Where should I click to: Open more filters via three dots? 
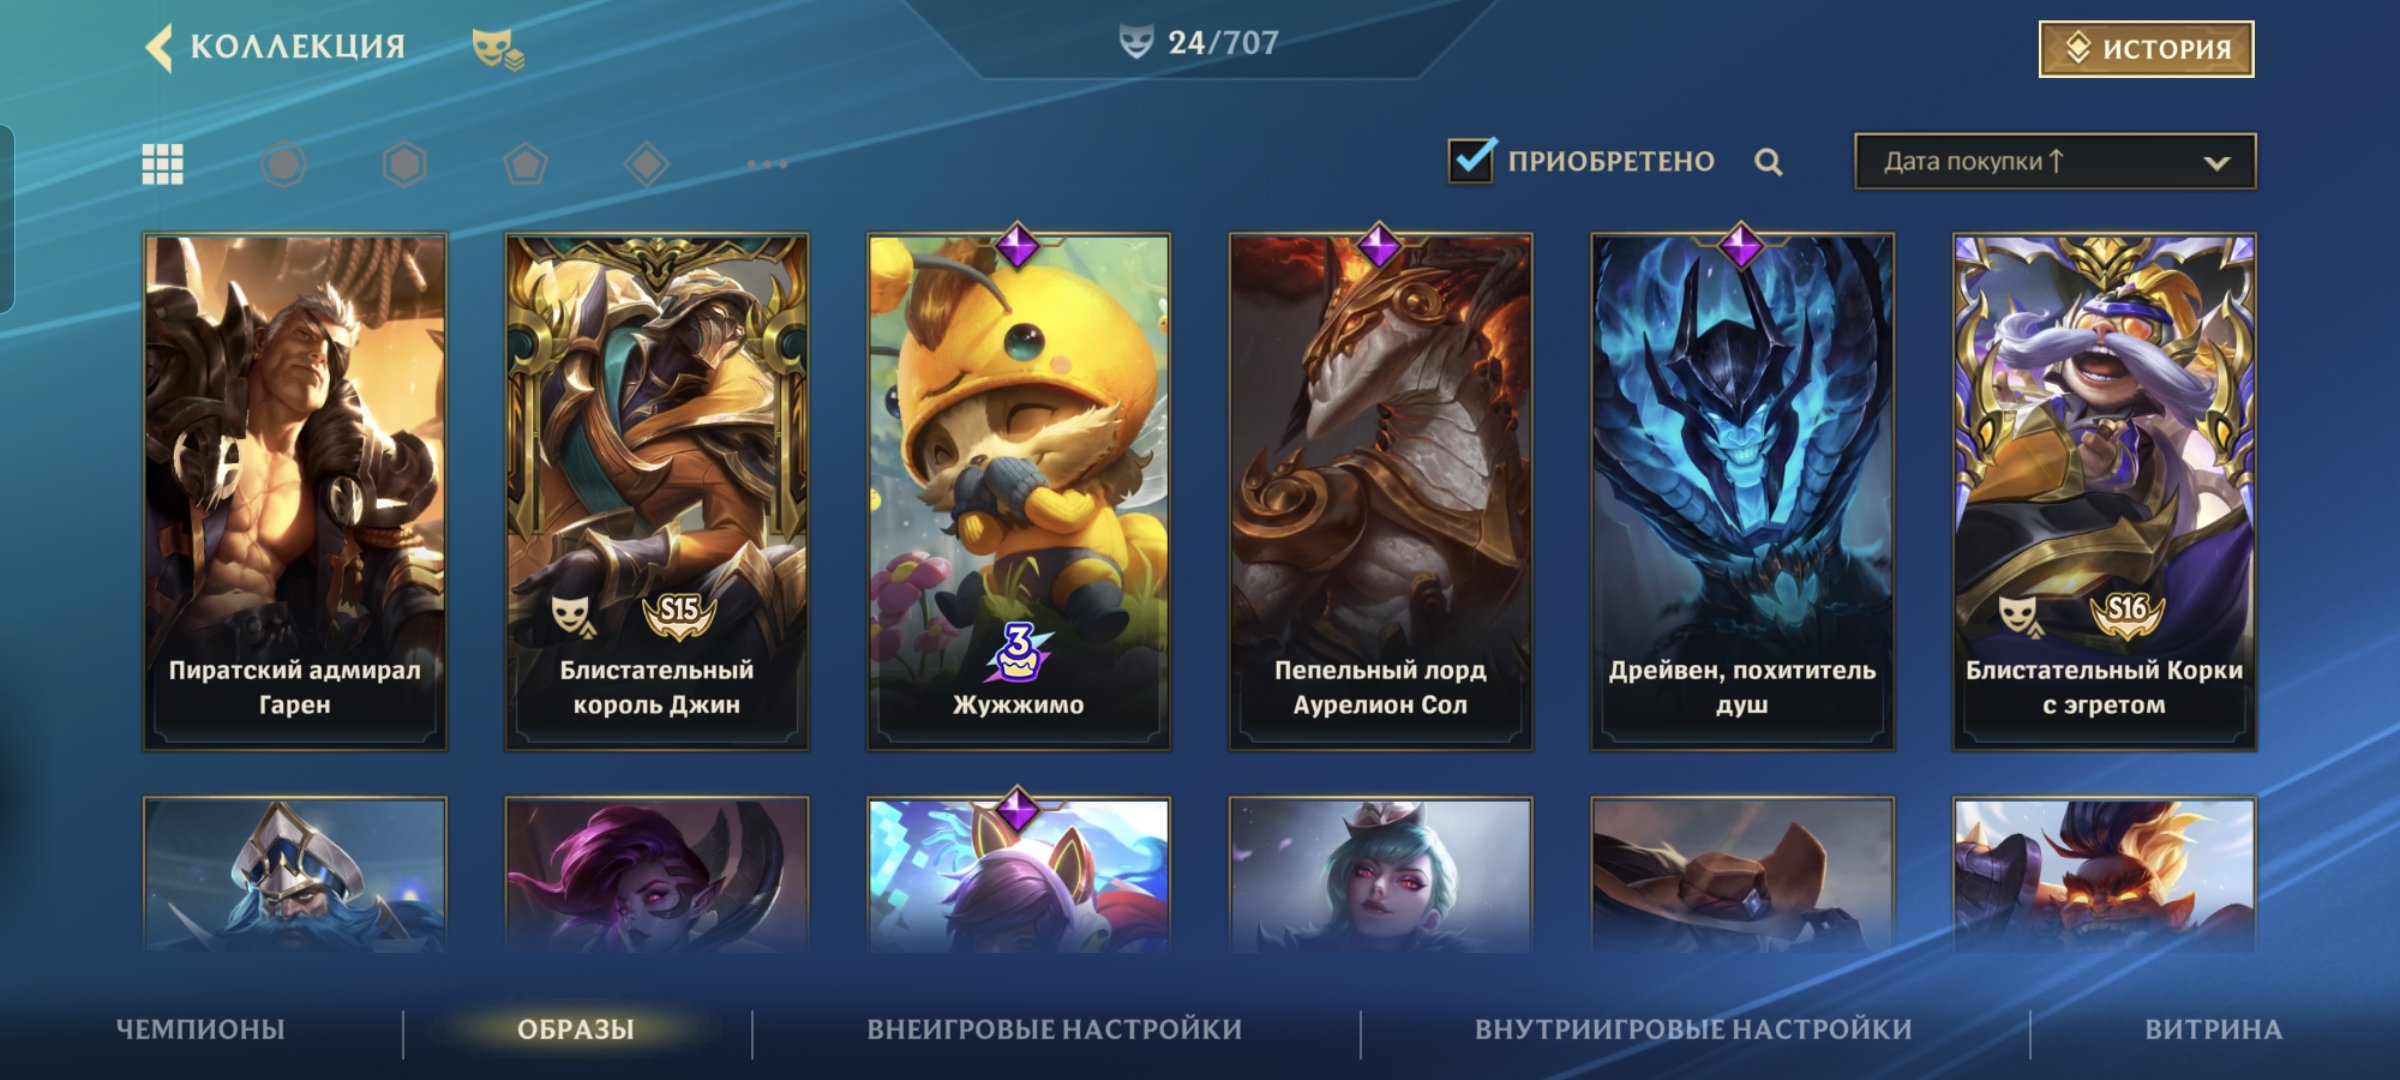[x=767, y=164]
